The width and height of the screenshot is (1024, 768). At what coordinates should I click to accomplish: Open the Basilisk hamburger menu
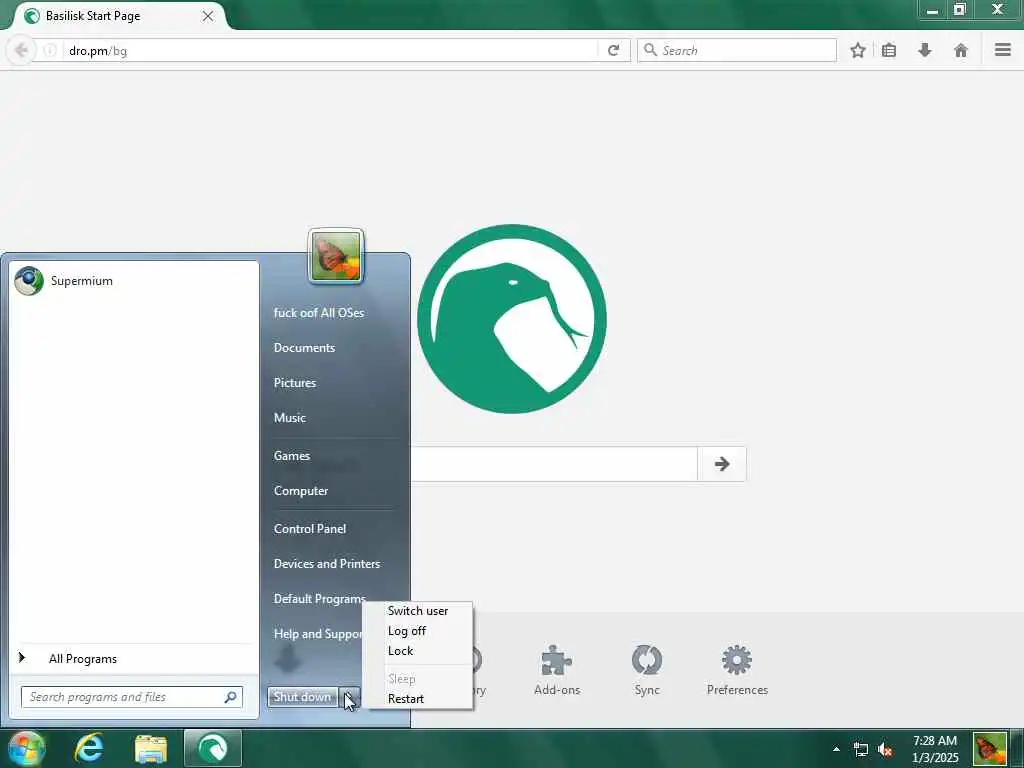click(x=1003, y=50)
